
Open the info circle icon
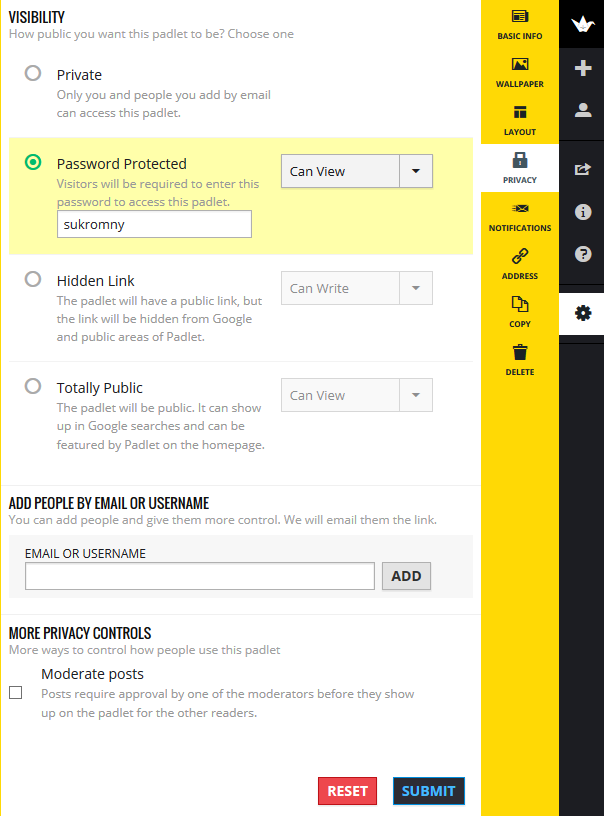[x=583, y=212]
